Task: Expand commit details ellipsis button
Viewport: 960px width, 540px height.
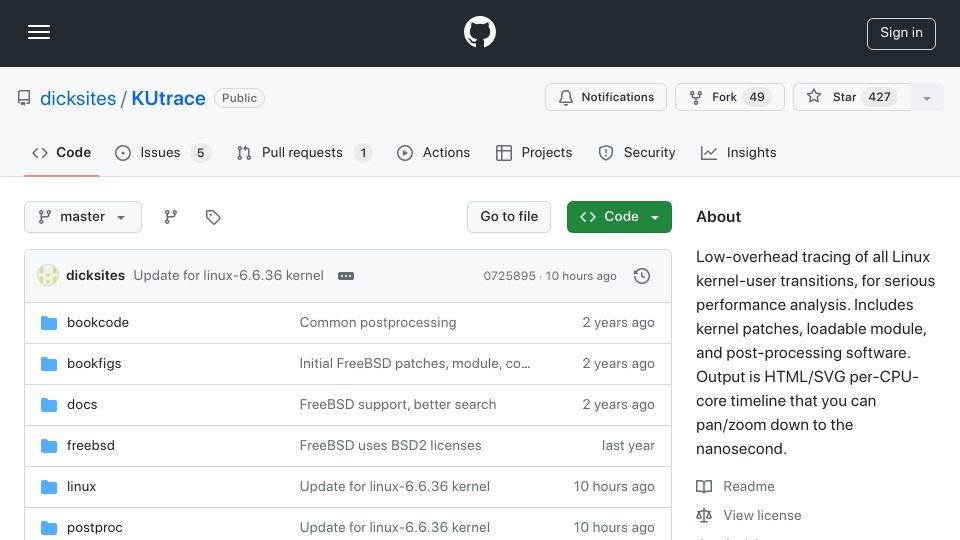Action: (346, 276)
